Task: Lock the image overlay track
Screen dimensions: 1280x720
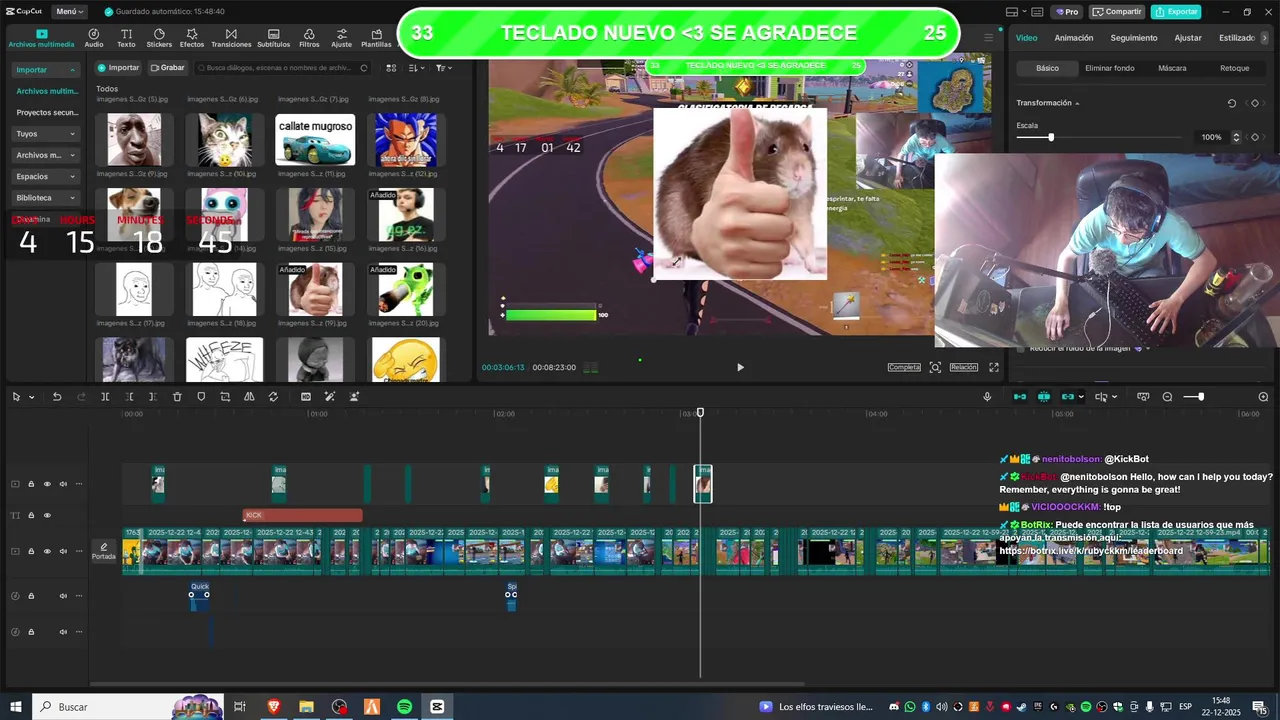Action: click(31, 484)
